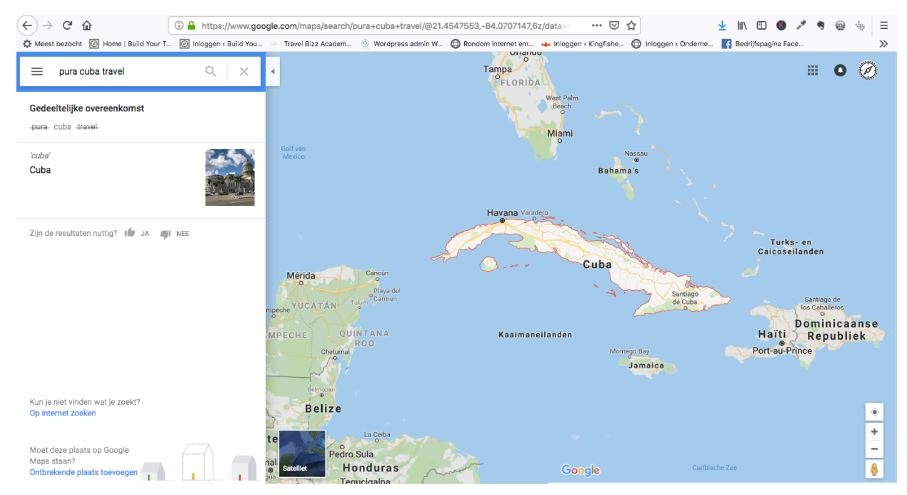Click the Bahama's label on map
This screenshot has height=495, width=907.
coord(618,171)
